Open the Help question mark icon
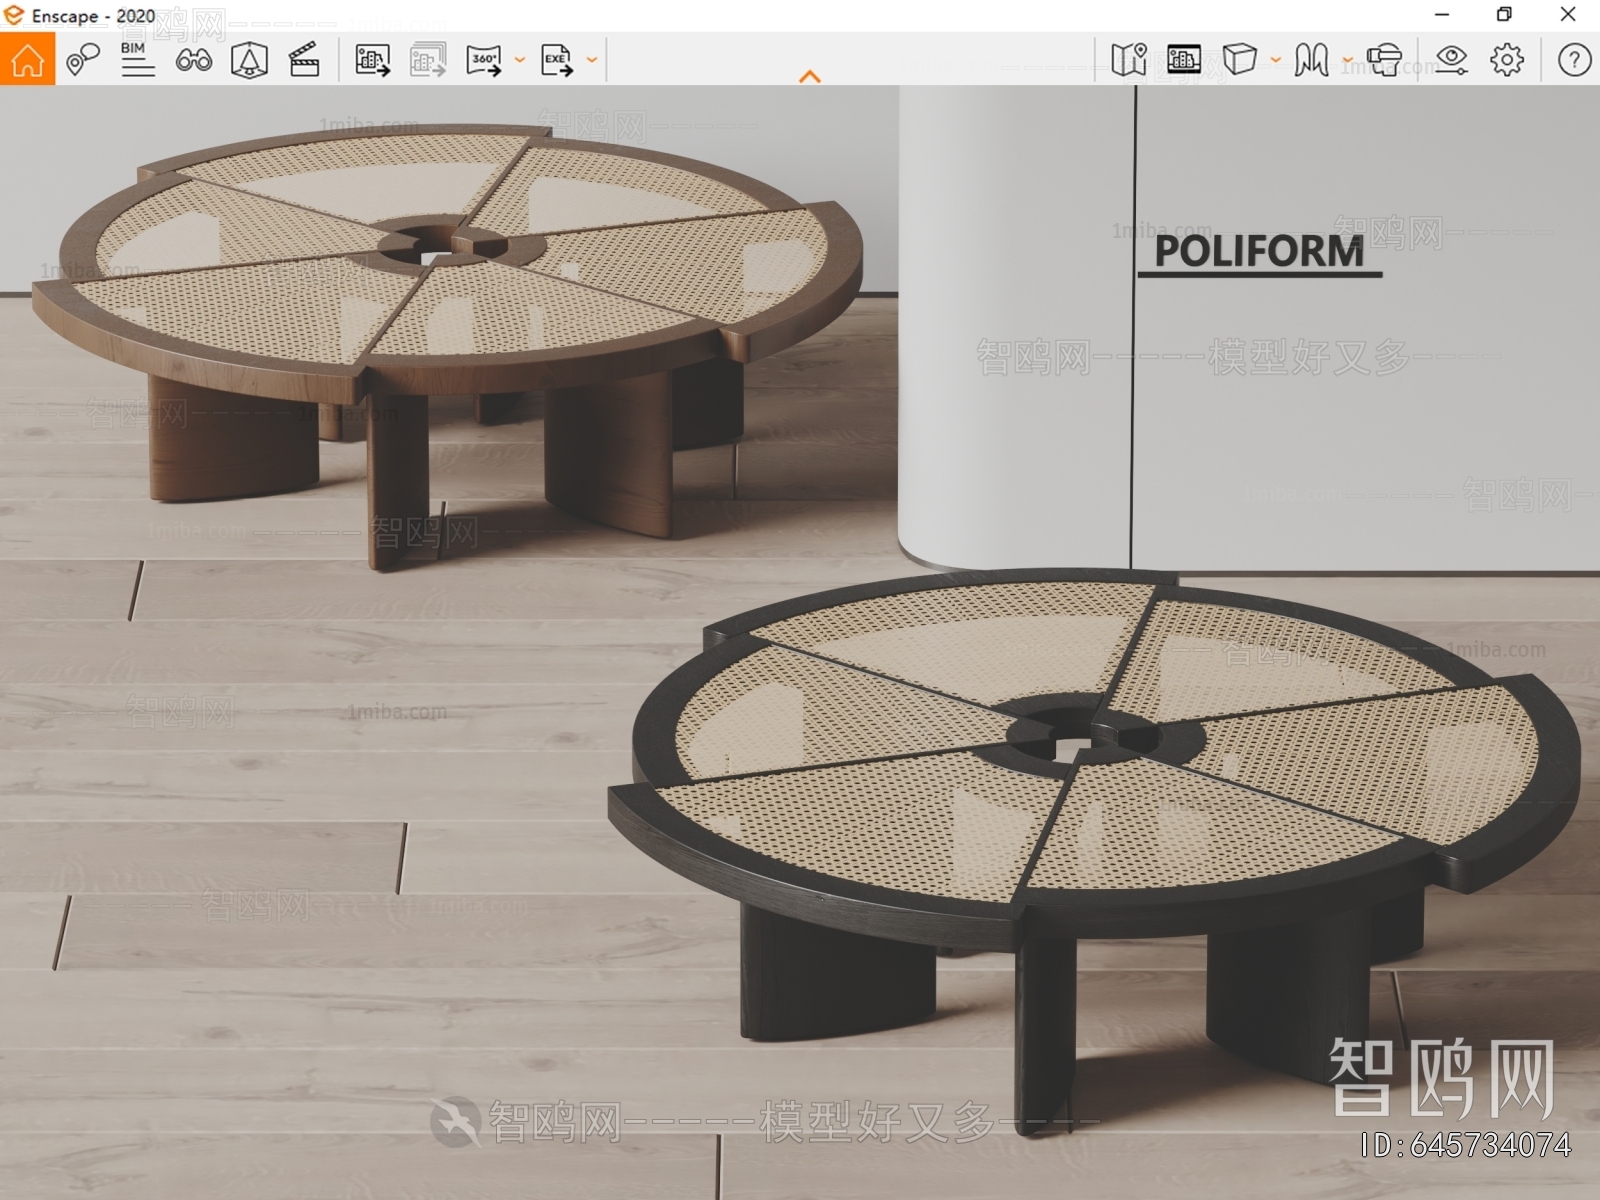This screenshot has height=1200, width=1600. [x=1574, y=60]
